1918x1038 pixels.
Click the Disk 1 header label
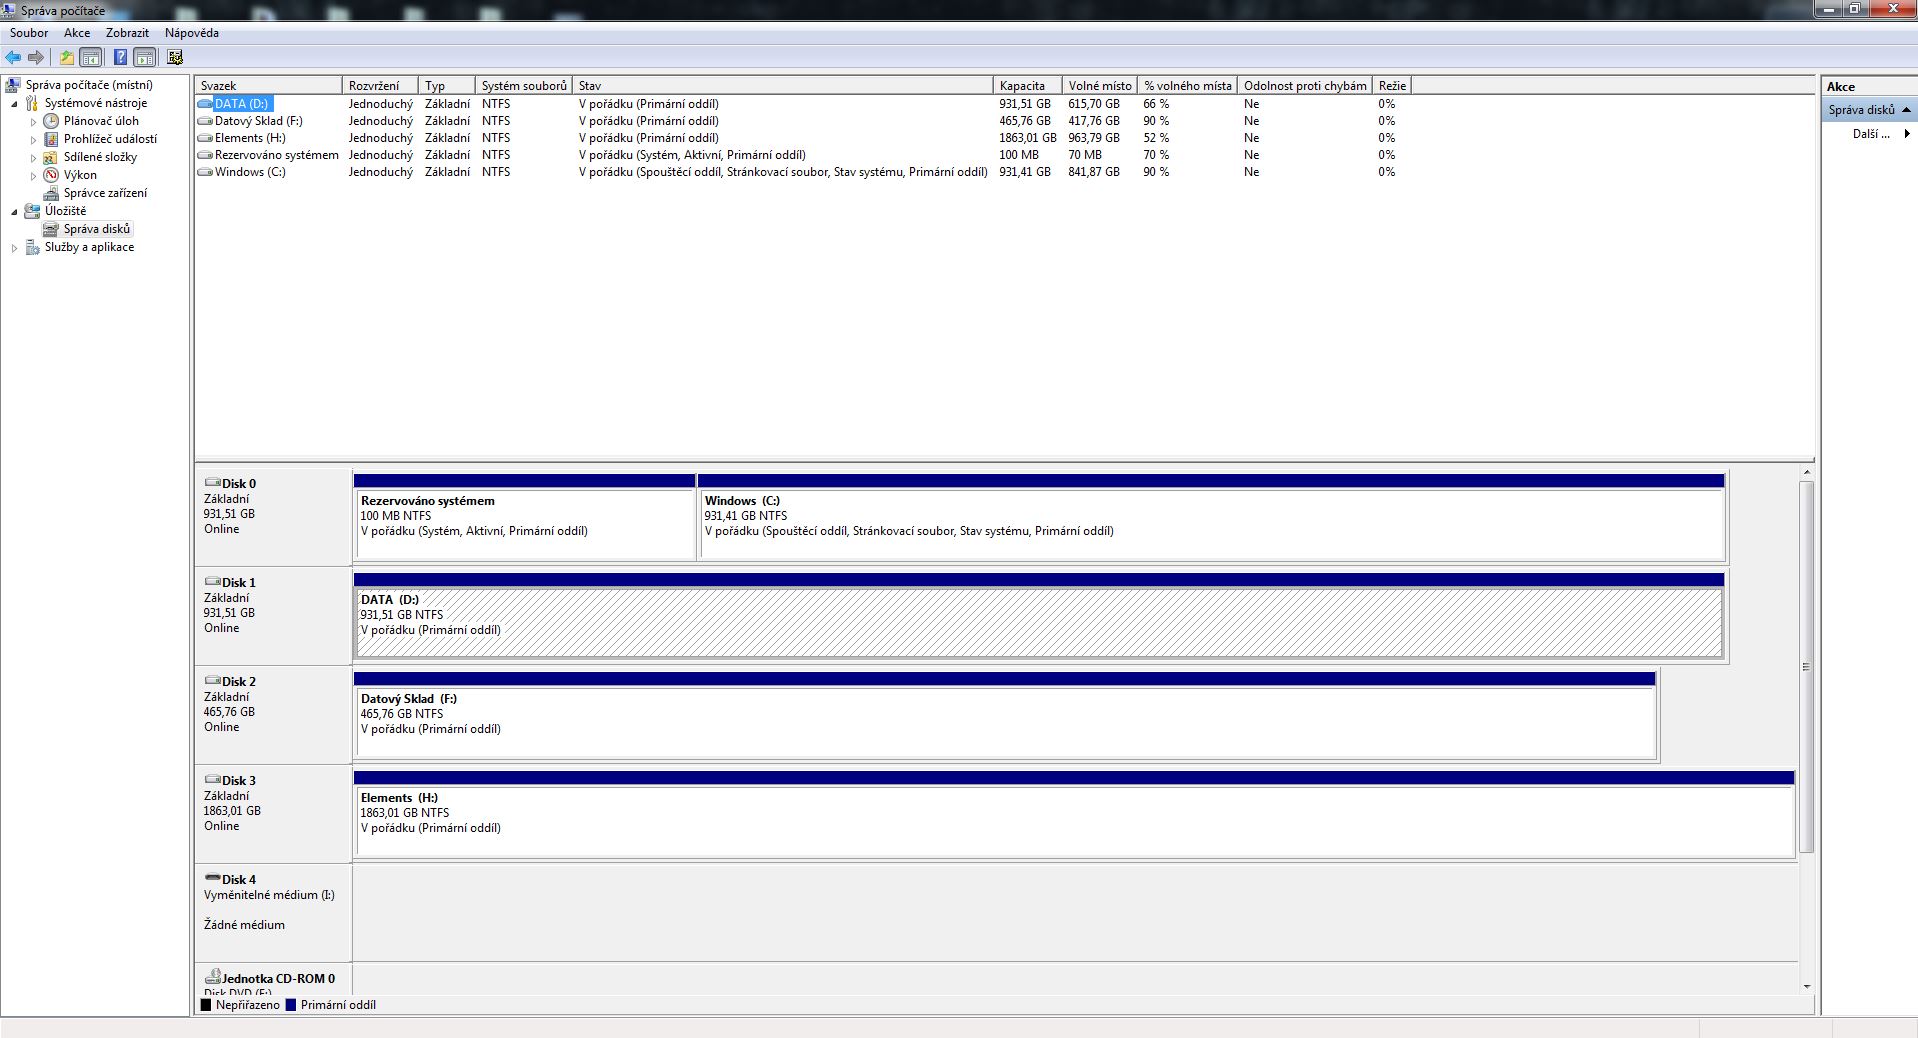click(x=239, y=583)
